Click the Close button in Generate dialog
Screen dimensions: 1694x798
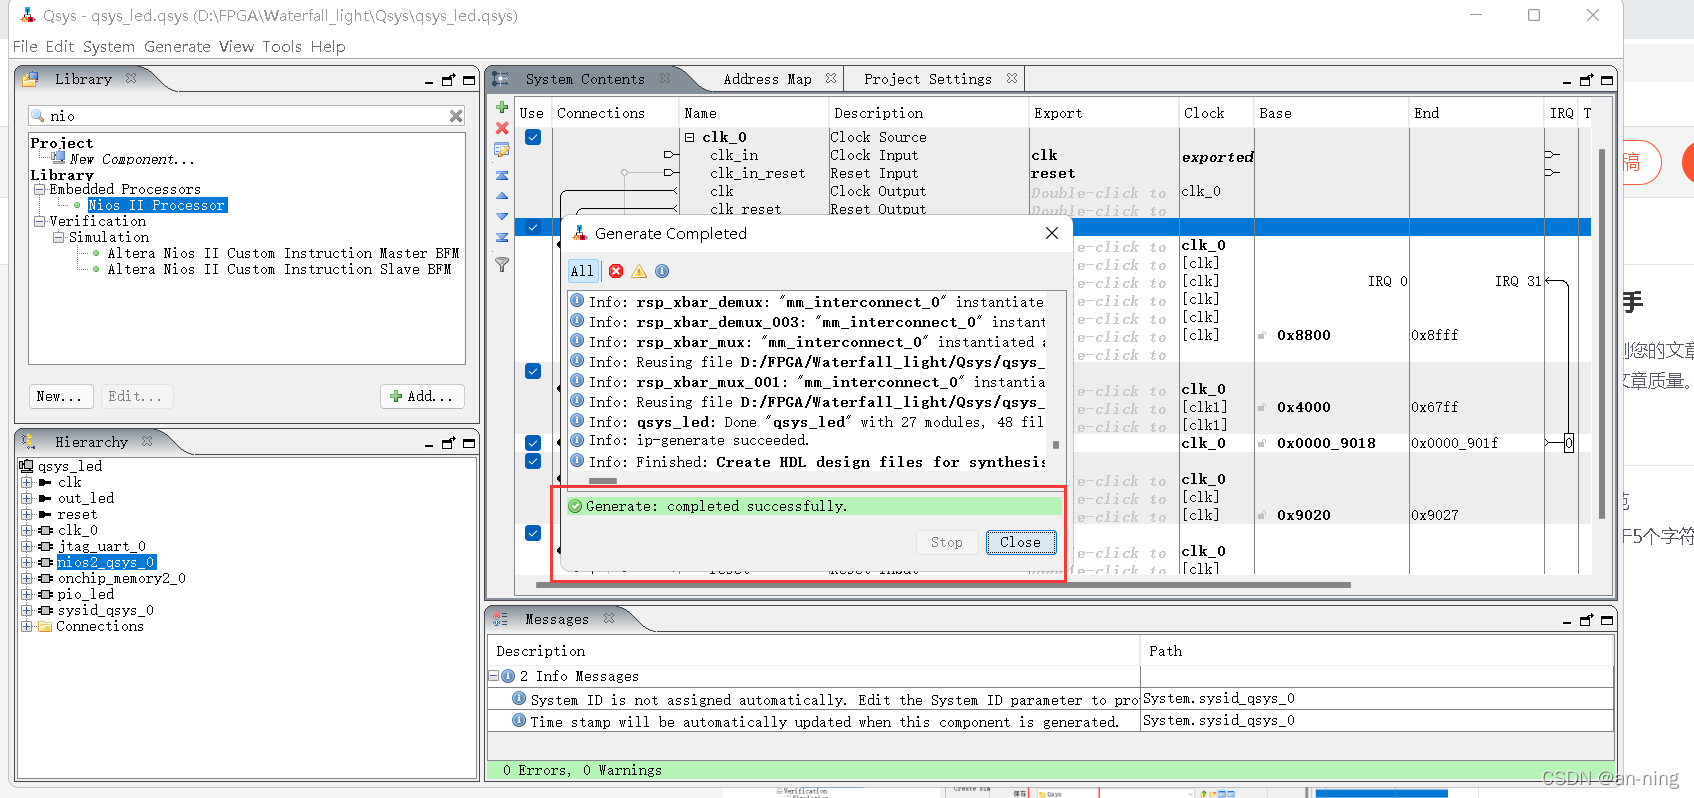click(x=1020, y=542)
